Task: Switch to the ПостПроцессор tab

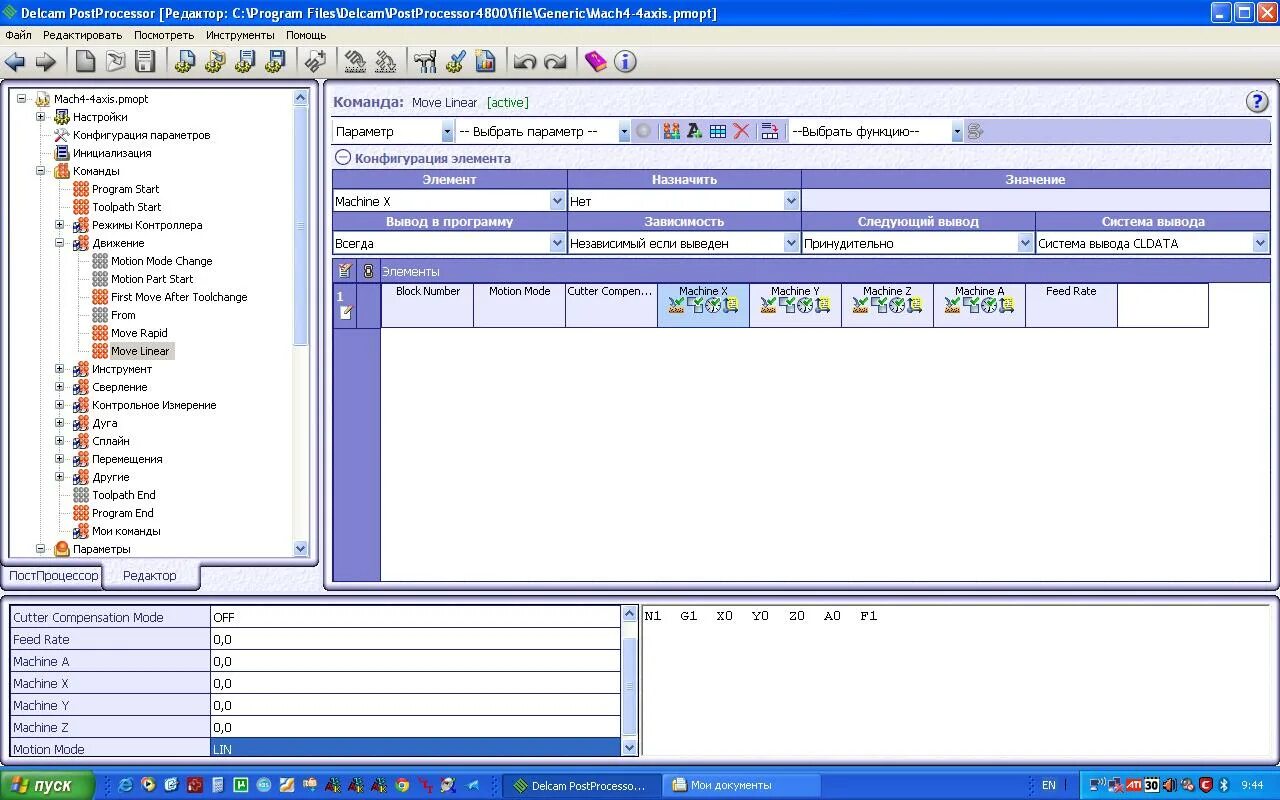Action: coord(54,576)
